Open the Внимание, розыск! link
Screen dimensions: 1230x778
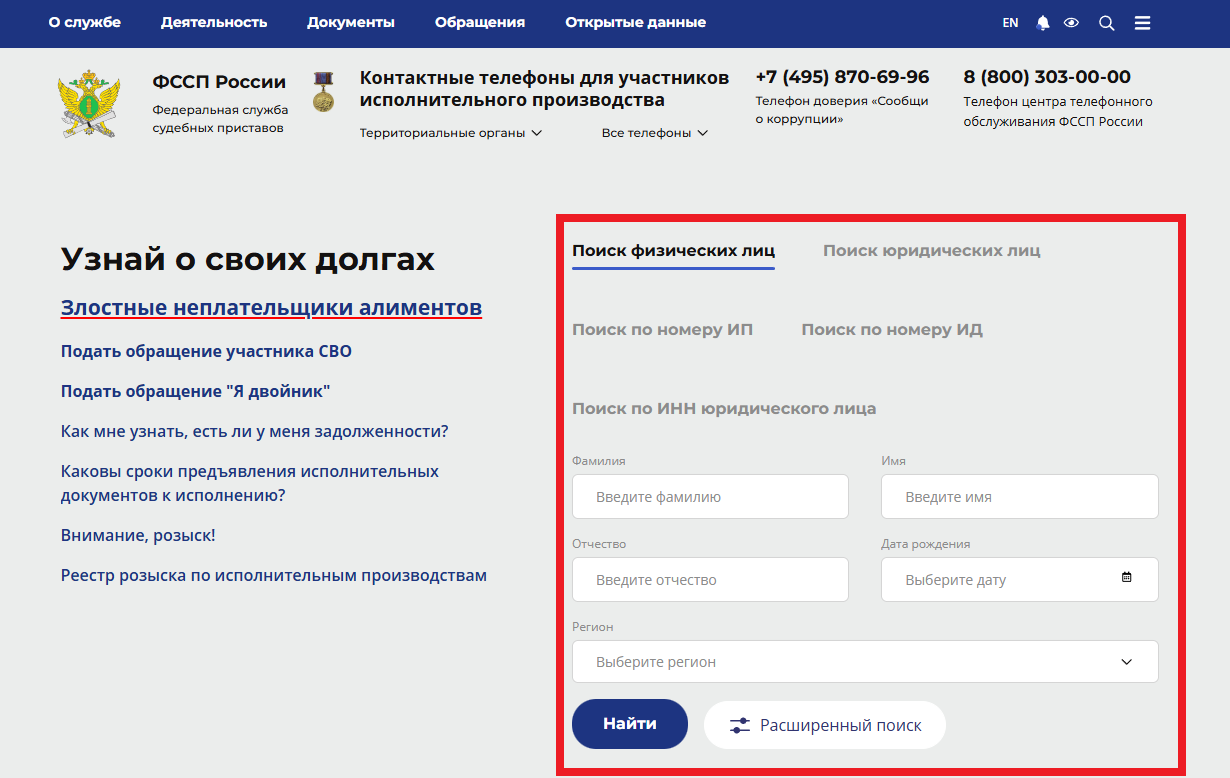135,534
